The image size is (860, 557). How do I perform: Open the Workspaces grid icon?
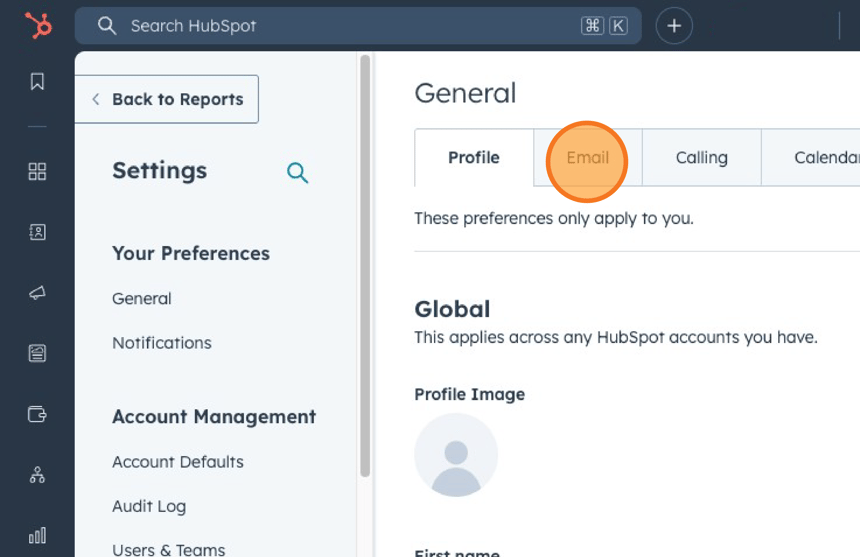point(37,172)
